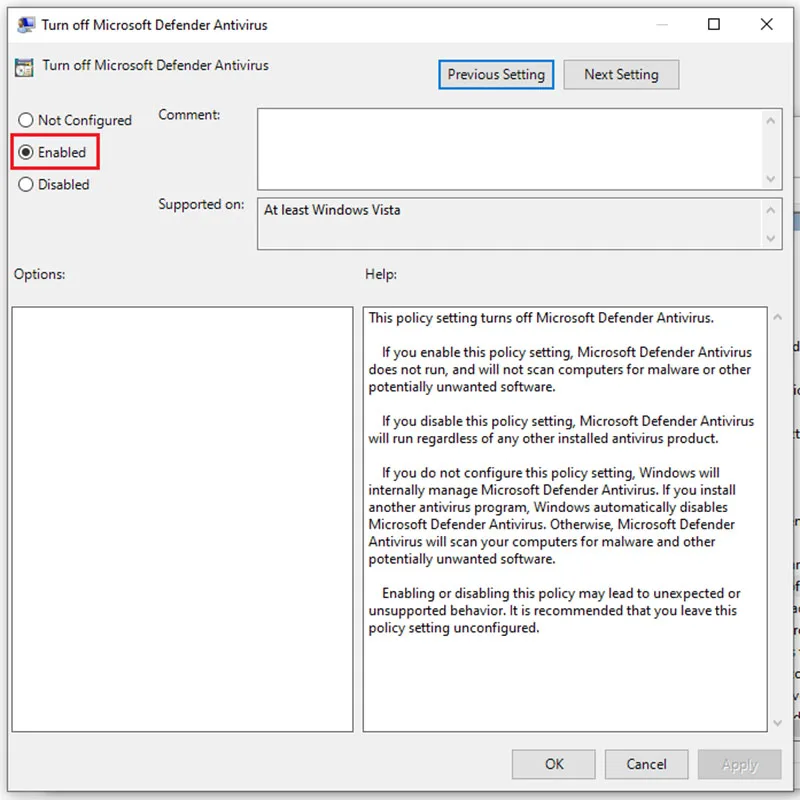The height and width of the screenshot is (800, 800).
Task: Click the Previous Setting button
Action: tap(496, 74)
